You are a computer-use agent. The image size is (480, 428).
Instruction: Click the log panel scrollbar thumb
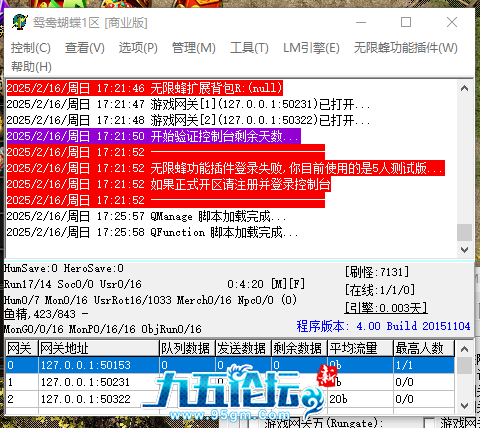pos(464,232)
